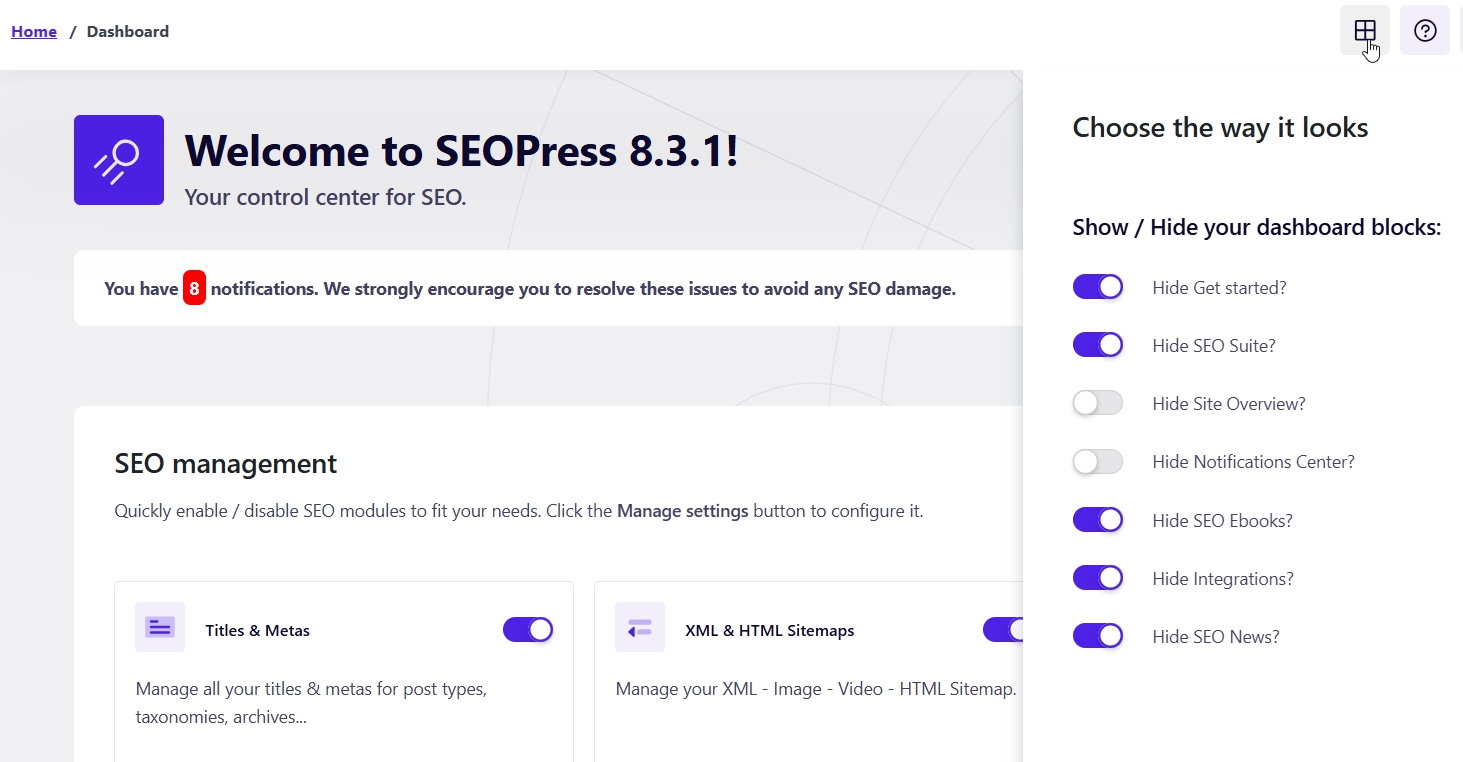Image resolution: width=1463 pixels, height=762 pixels.
Task: Enable Hide Notifications Center switch
Action: coord(1097,462)
